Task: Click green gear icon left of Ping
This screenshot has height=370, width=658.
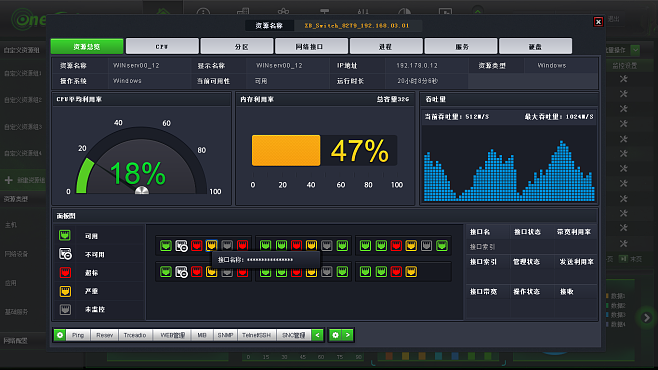Action: coord(60,335)
